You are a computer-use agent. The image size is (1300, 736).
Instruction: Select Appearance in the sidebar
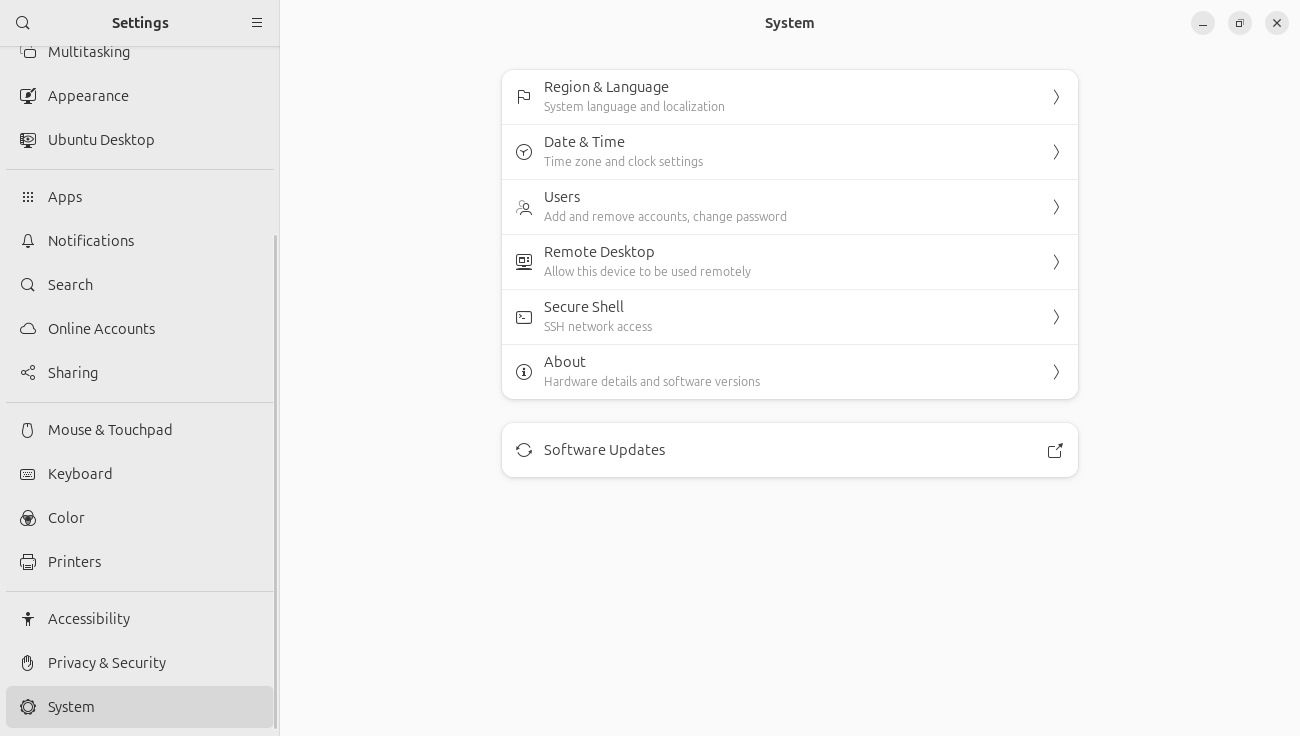click(x=88, y=96)
